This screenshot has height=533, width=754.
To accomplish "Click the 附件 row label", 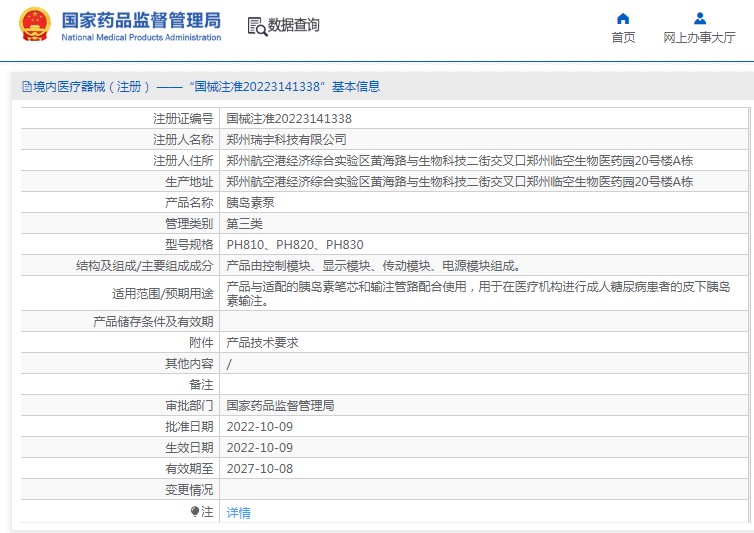I will click(x=201, y=343).
